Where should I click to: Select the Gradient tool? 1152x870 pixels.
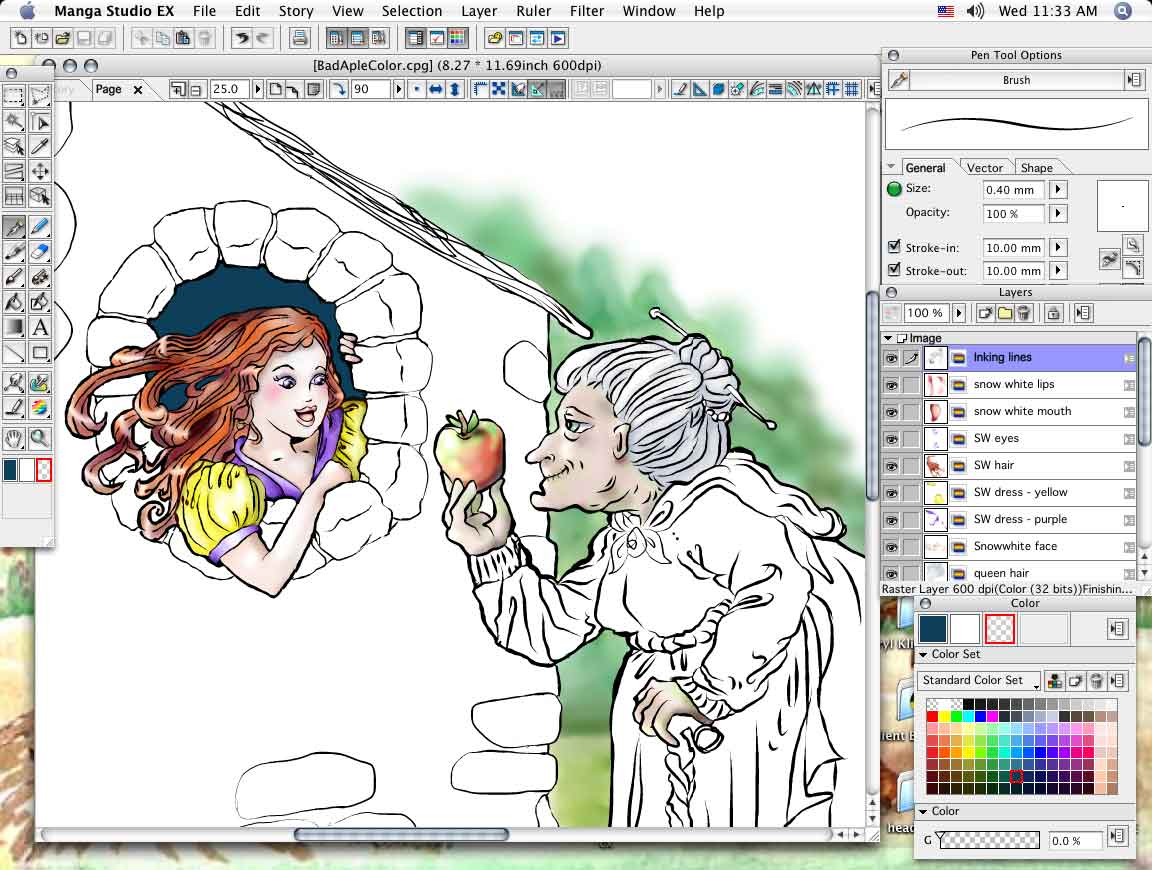click(x=14, y=327)
